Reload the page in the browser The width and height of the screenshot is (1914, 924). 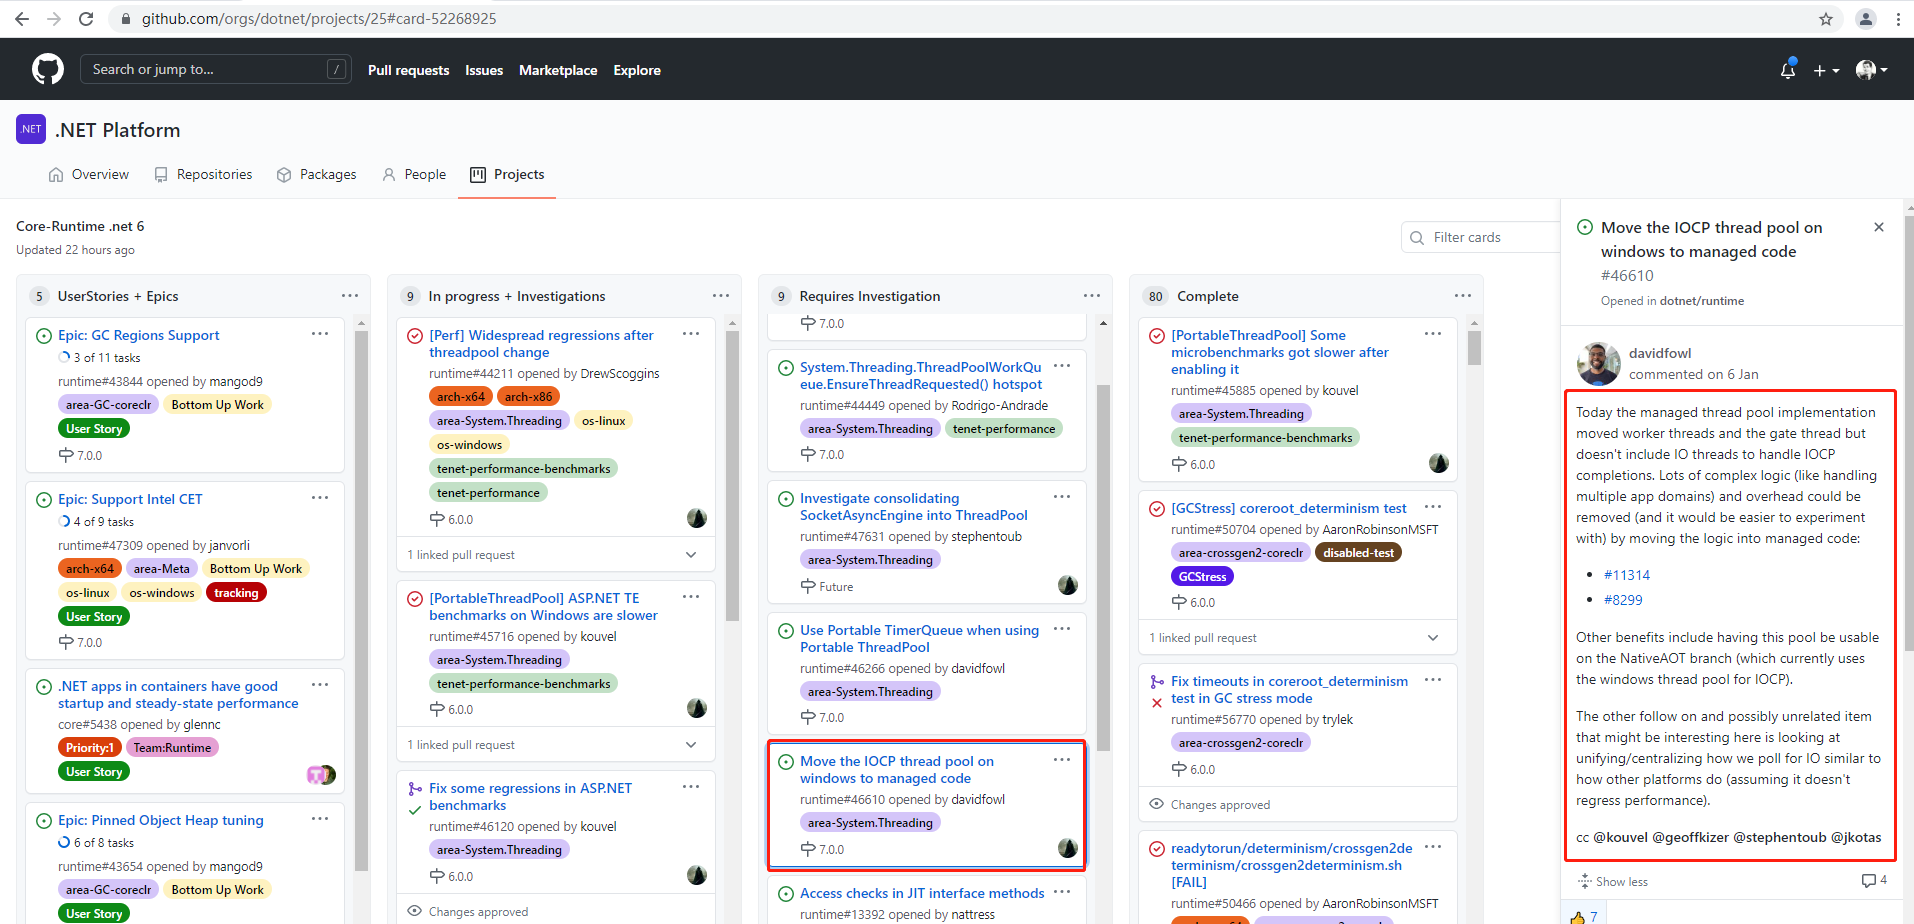pyautogui.click(x=86, y=19)
